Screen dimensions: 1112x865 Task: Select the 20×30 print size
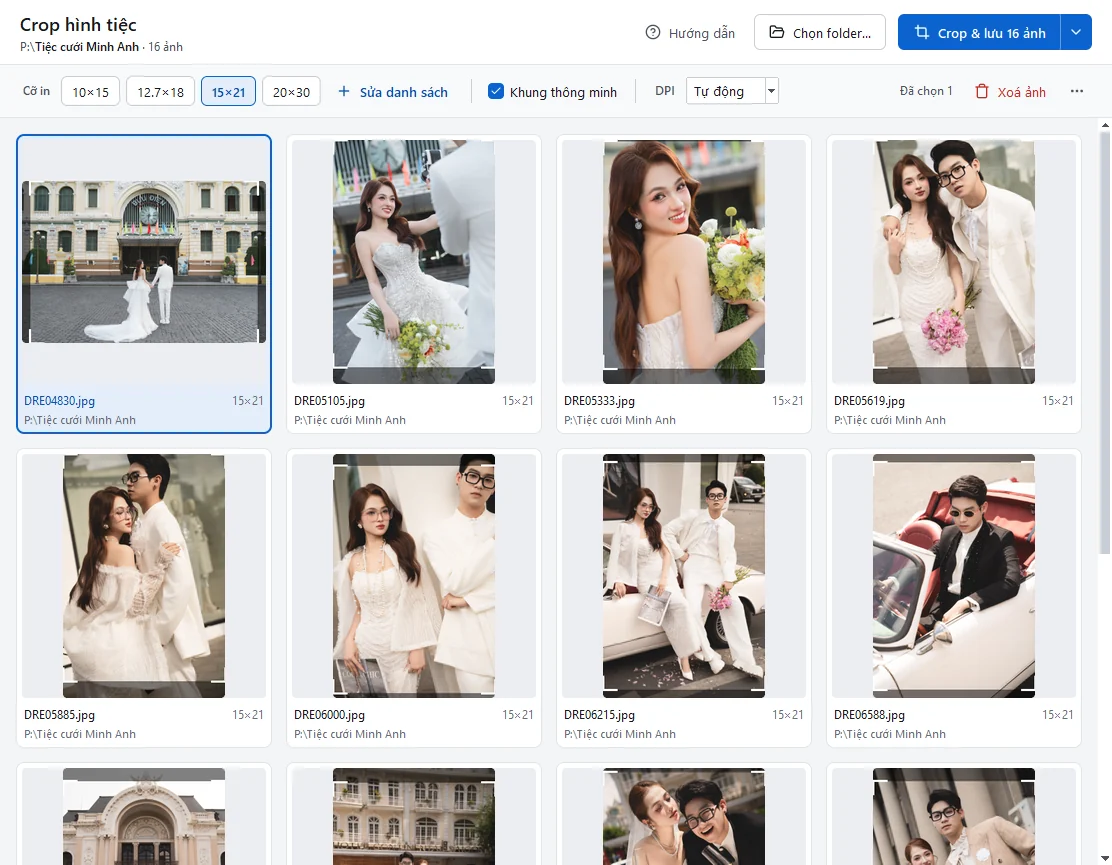click(x=291, y=91)
